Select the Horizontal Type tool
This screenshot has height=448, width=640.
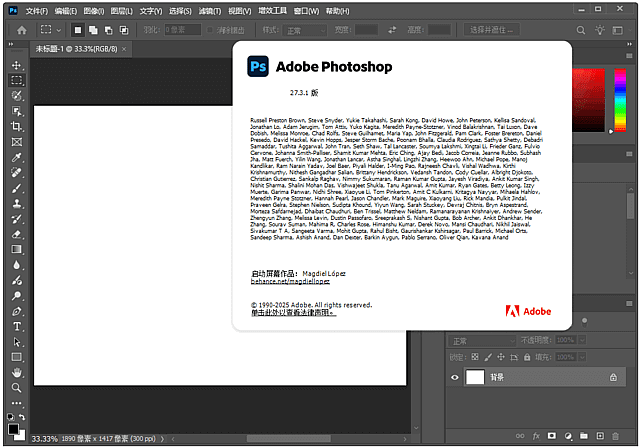(16, 326)
